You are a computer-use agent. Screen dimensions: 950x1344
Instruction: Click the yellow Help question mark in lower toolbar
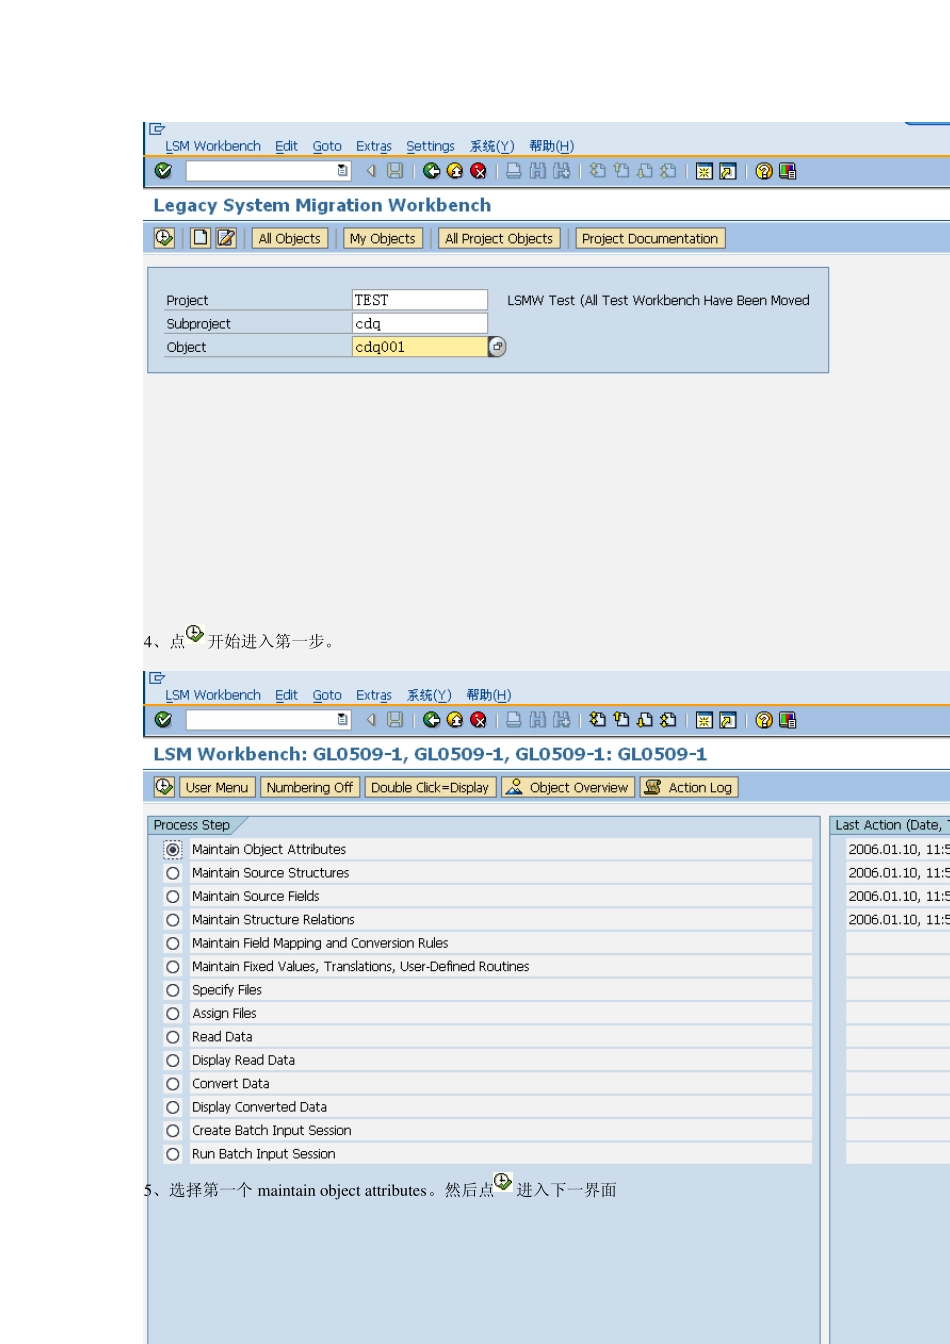pyautogui.click(x=764, y=720)
